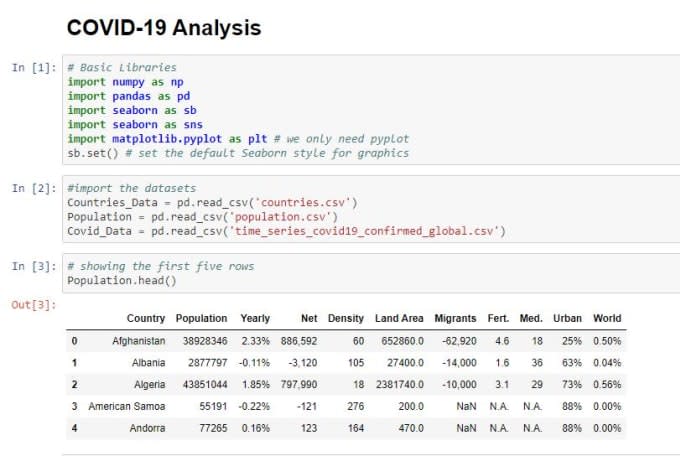The width and height of the screenshot is (680, 456).
Task: Click the Med. column header
Action: click(x=531, y=318)
